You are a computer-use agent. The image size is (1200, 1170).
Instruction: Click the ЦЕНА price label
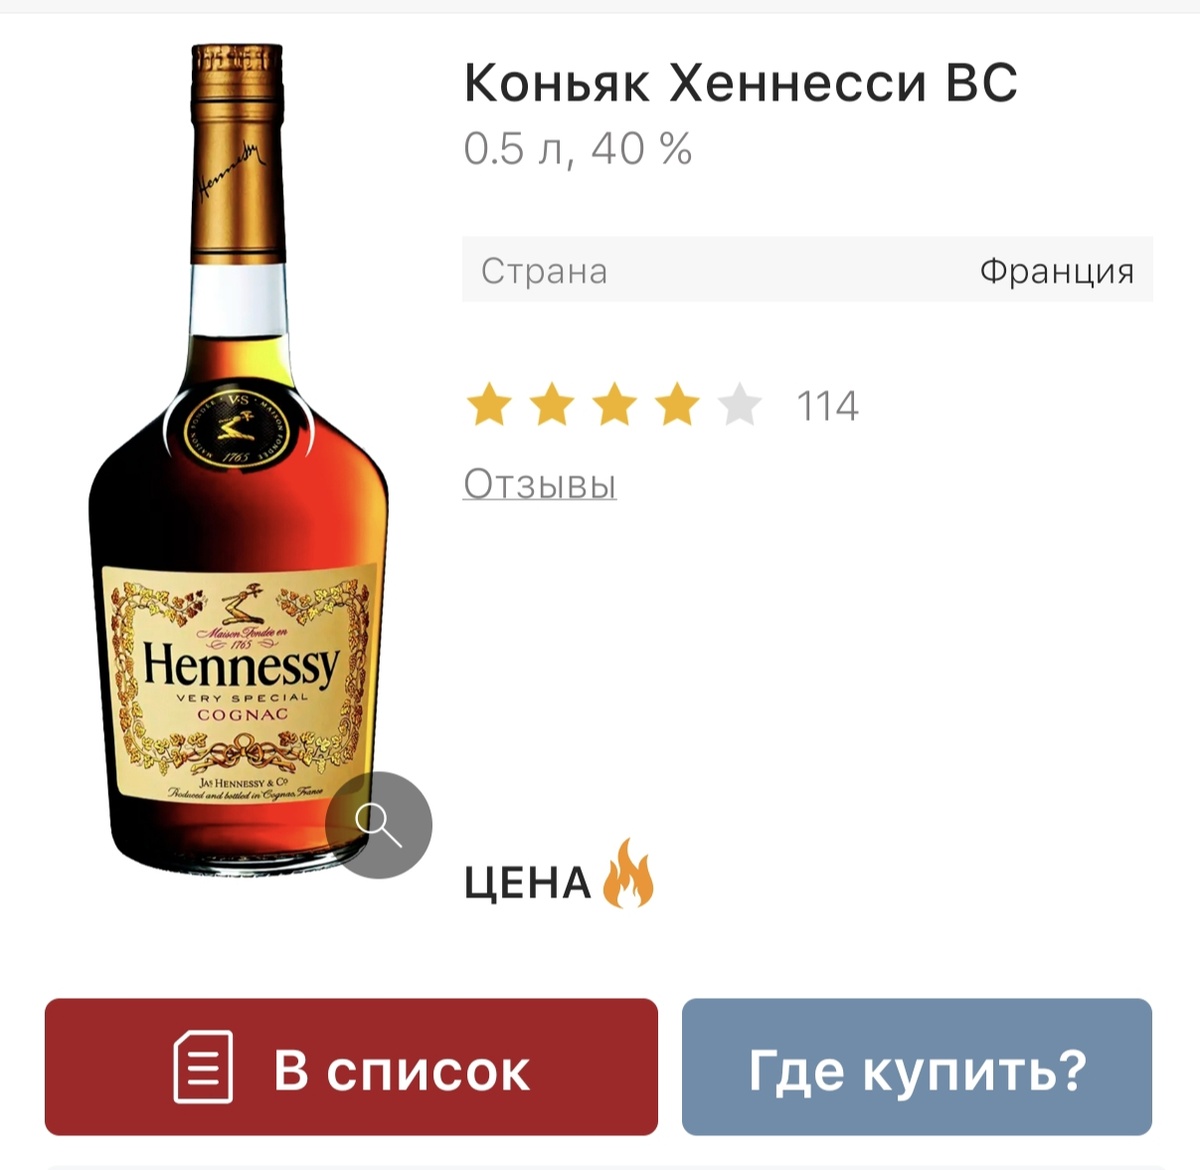coord(528,884)
